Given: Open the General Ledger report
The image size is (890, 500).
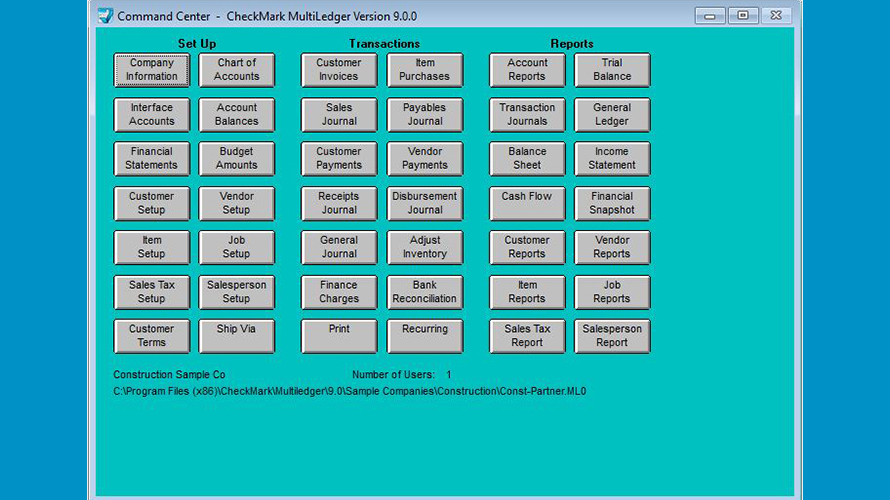Looking at the screenshot, I should click(x=612, y=115).
